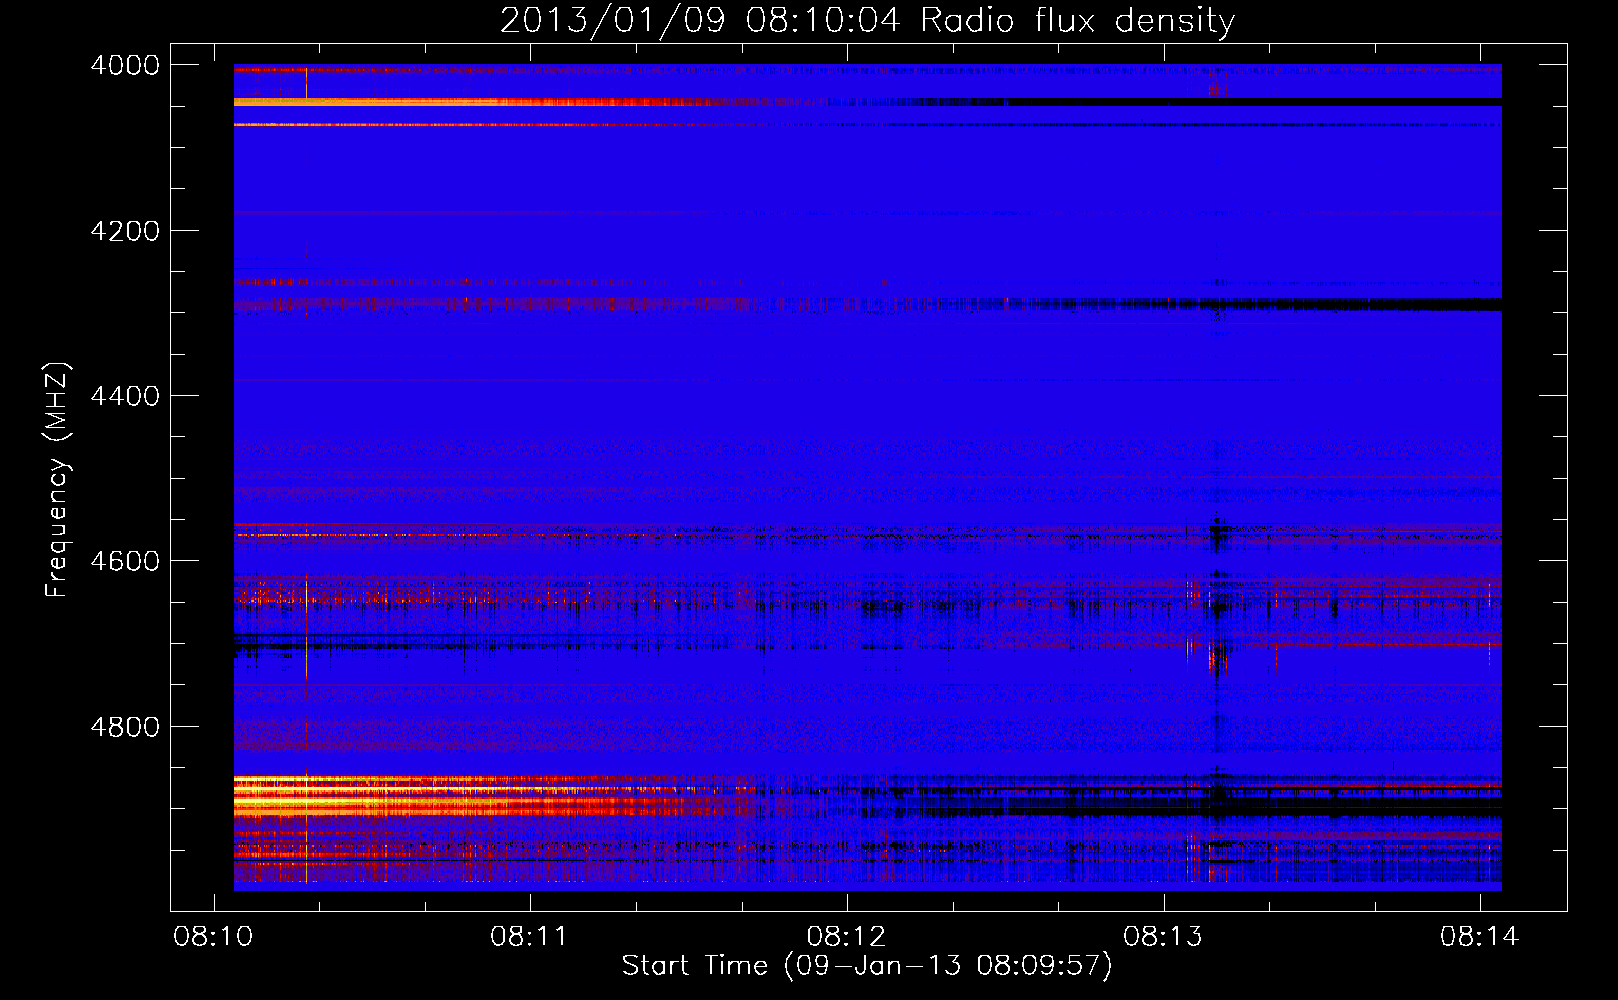Click the 4400 frequency tick label
The image size is (1618, 1000).
(125, 396)
